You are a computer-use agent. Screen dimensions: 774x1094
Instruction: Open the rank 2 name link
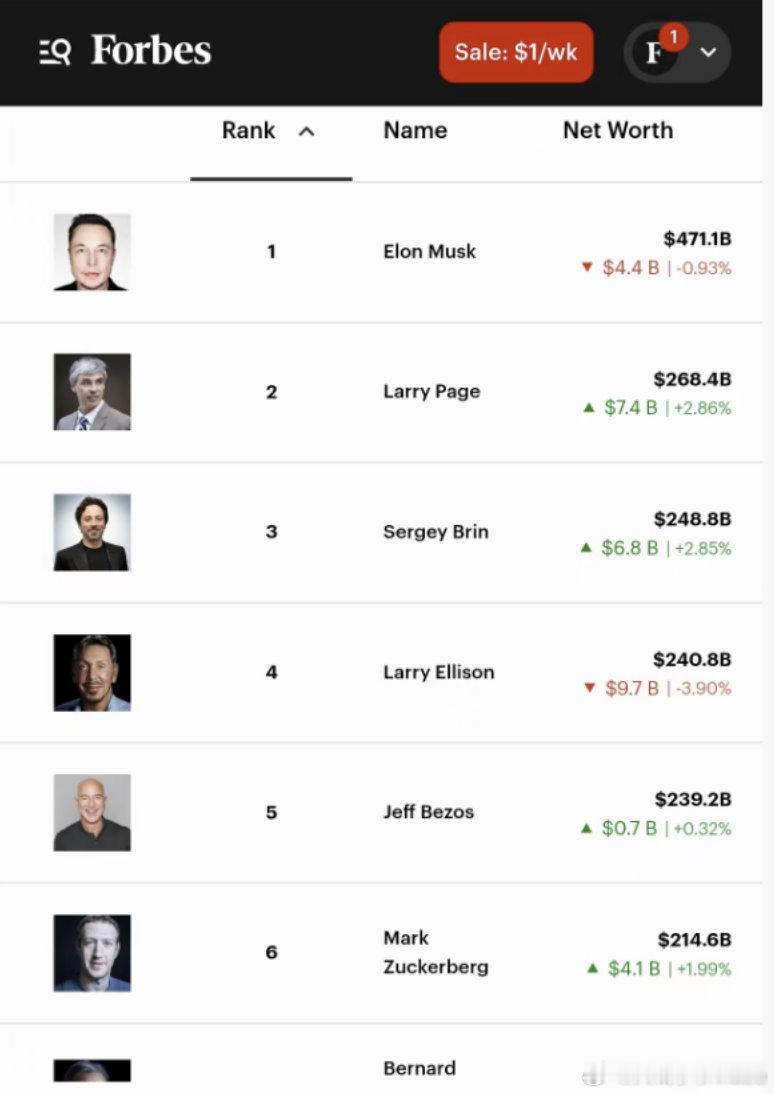[431, 392]
